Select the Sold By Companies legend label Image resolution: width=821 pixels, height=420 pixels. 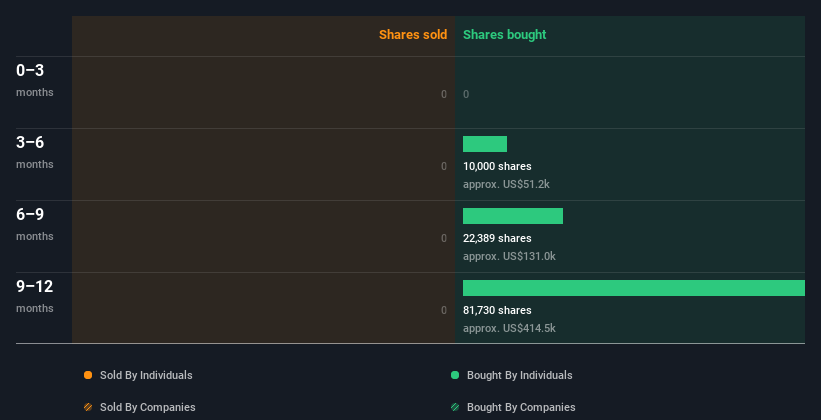click(x=148, y=407)
